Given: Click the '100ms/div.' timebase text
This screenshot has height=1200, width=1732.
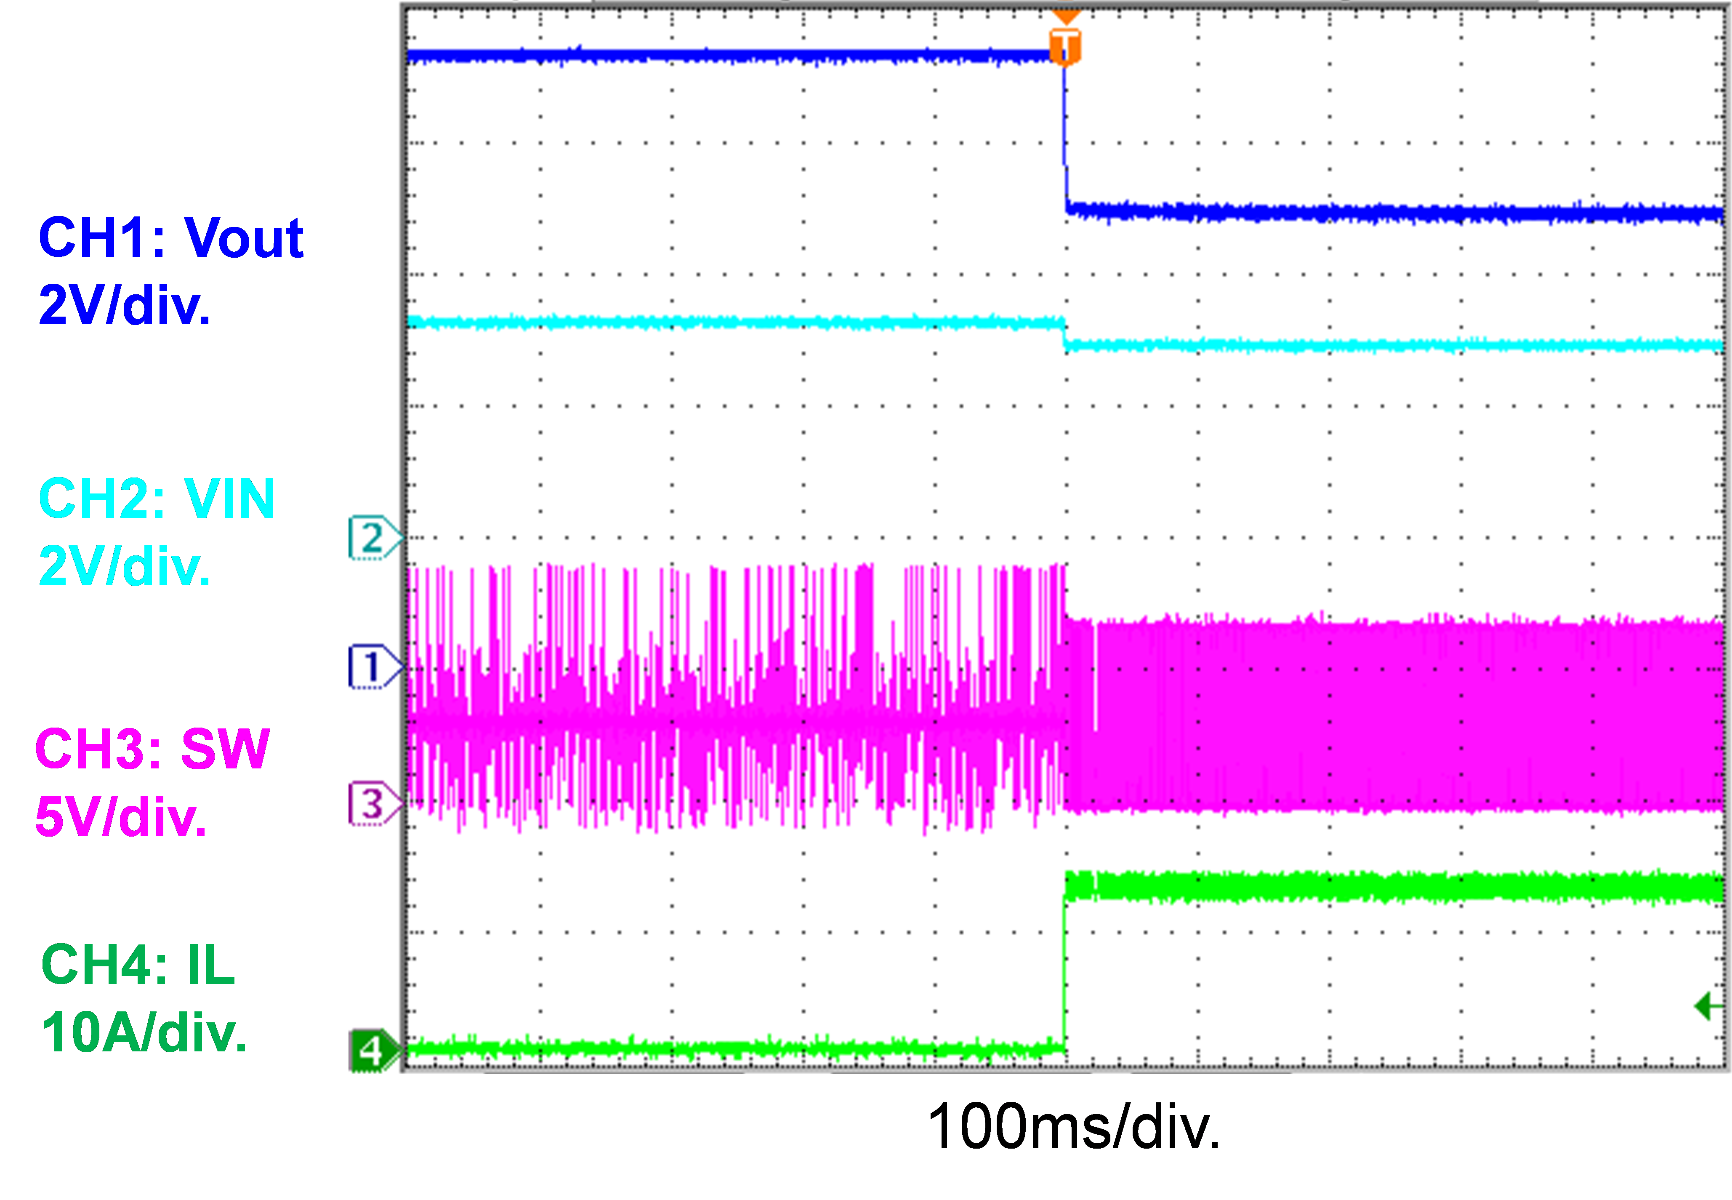Looking at the screenshot, I should pos(1074,1127).
